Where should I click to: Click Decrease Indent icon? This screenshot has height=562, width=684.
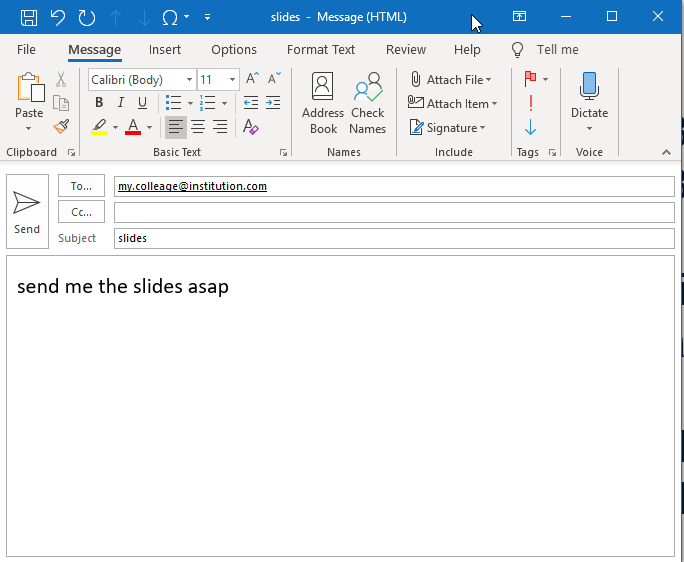(x=251, y=103)
